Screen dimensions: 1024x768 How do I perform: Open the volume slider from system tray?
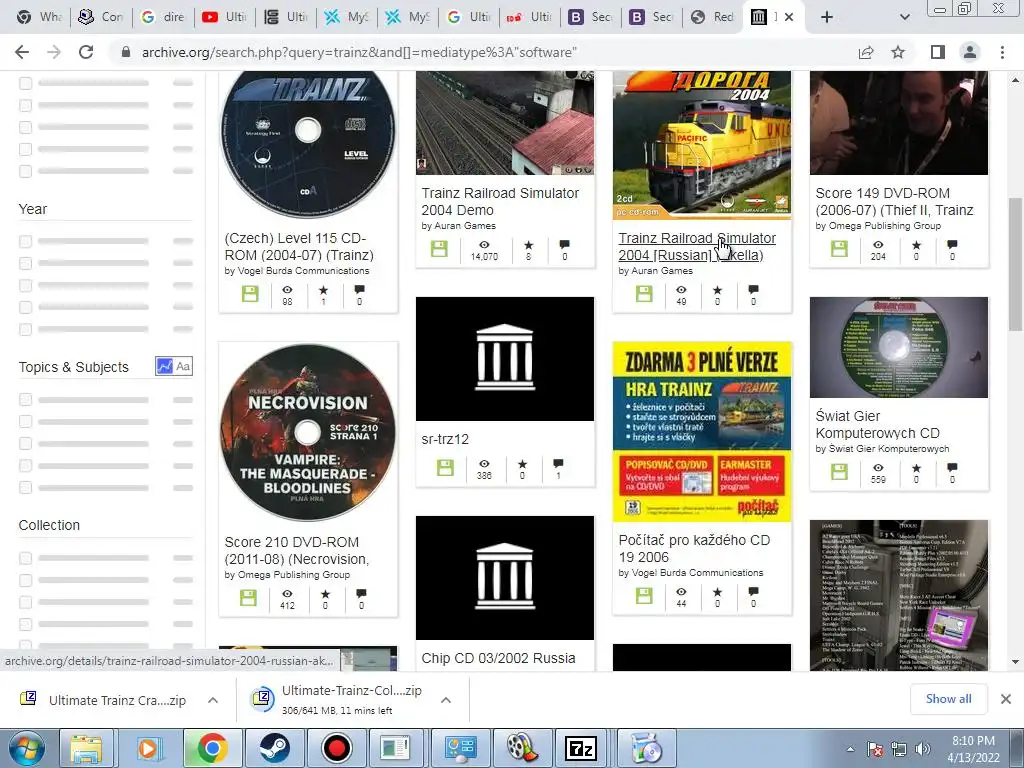tap(922, 749)
